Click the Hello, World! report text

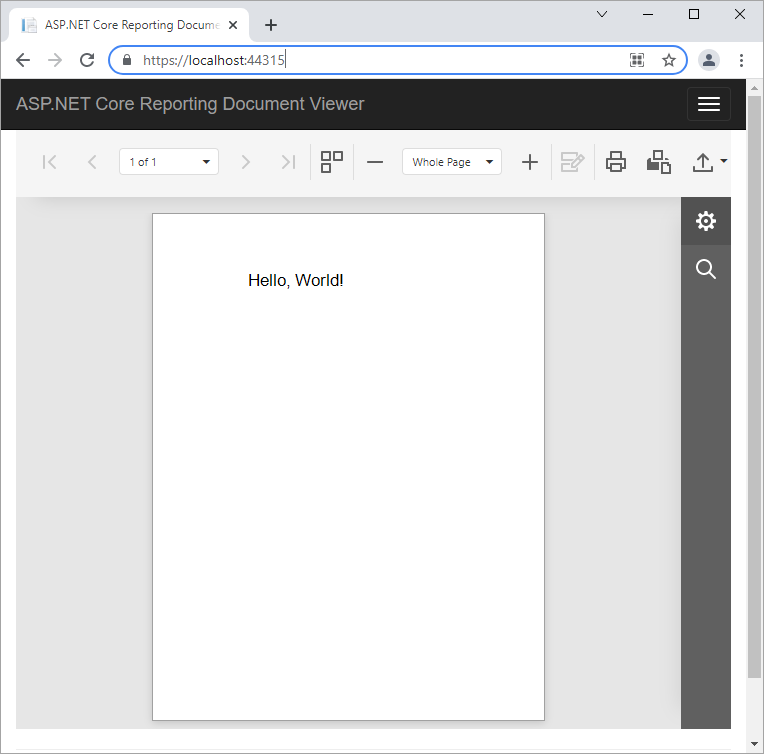[296, 280]
